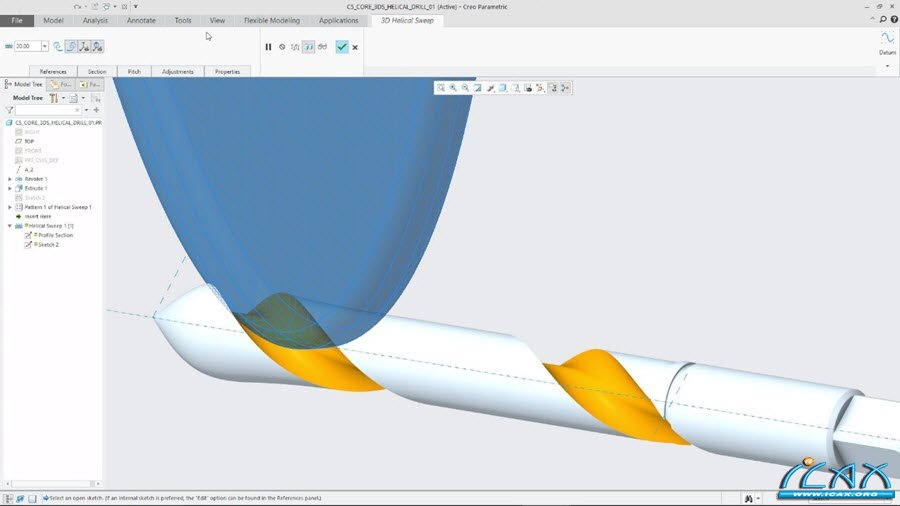Open the Pitch panel

click(133, 72)
